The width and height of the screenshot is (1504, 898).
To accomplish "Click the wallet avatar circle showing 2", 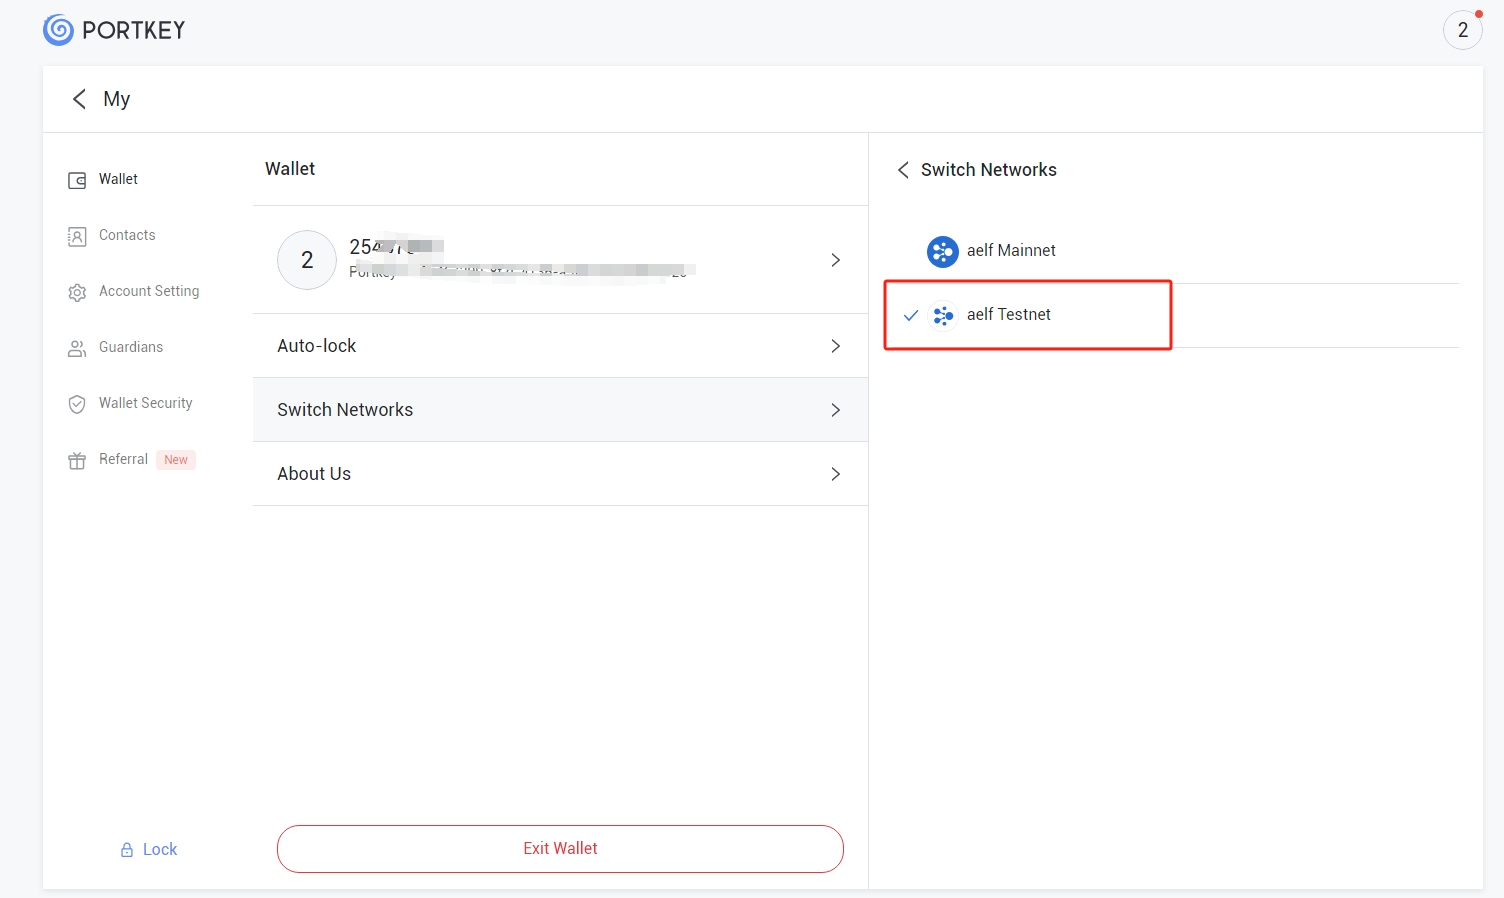I will 307,260.
